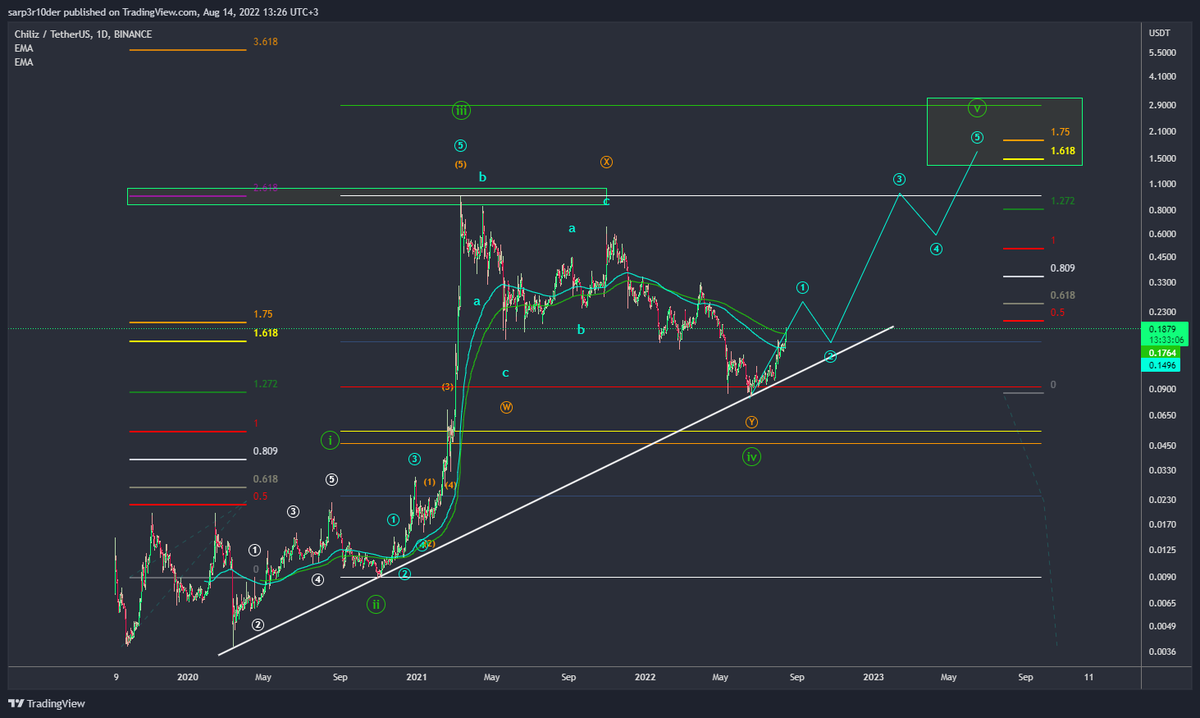Click the orange circled Y wave marker

pos(752,422)
